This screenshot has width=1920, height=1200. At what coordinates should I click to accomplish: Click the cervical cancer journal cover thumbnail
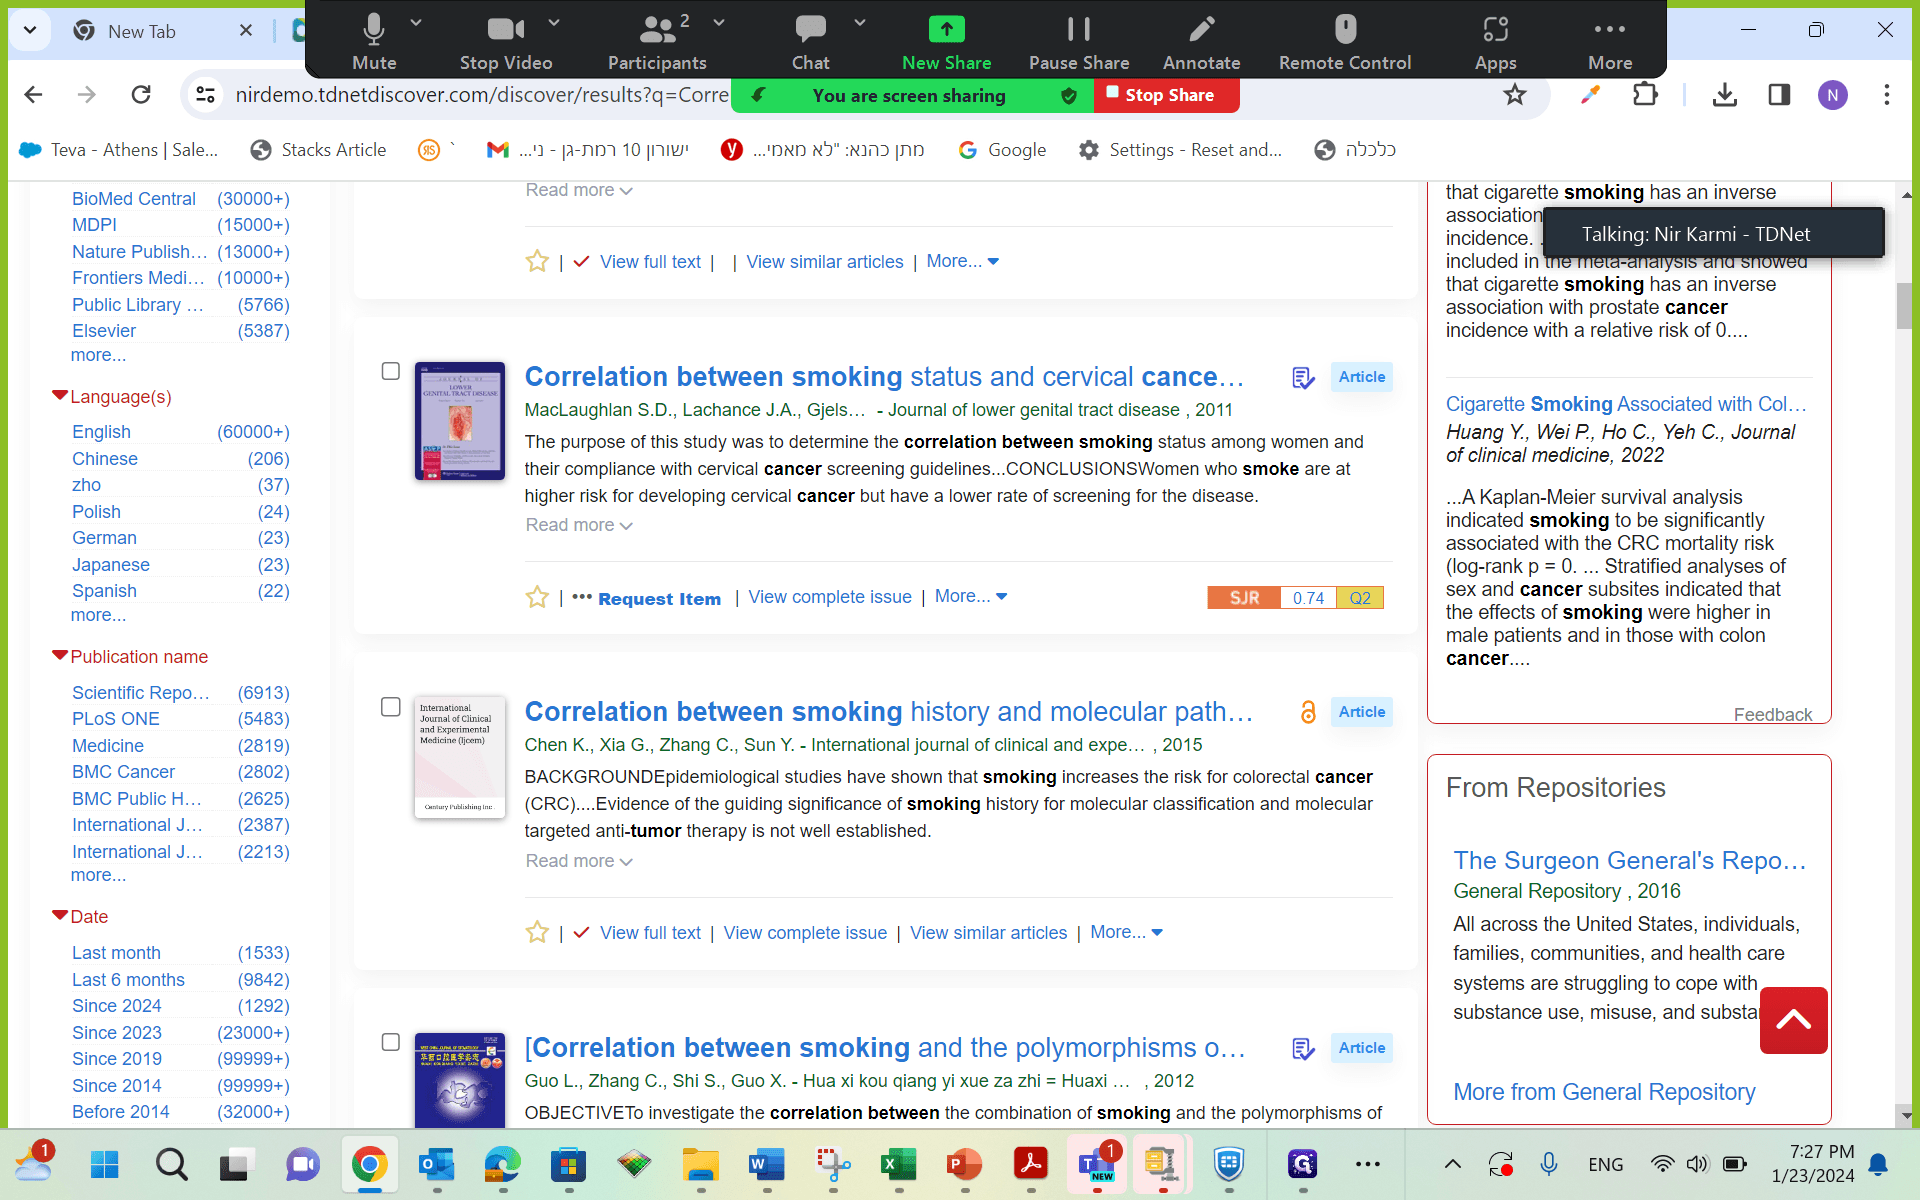click(x=460, y=421)
